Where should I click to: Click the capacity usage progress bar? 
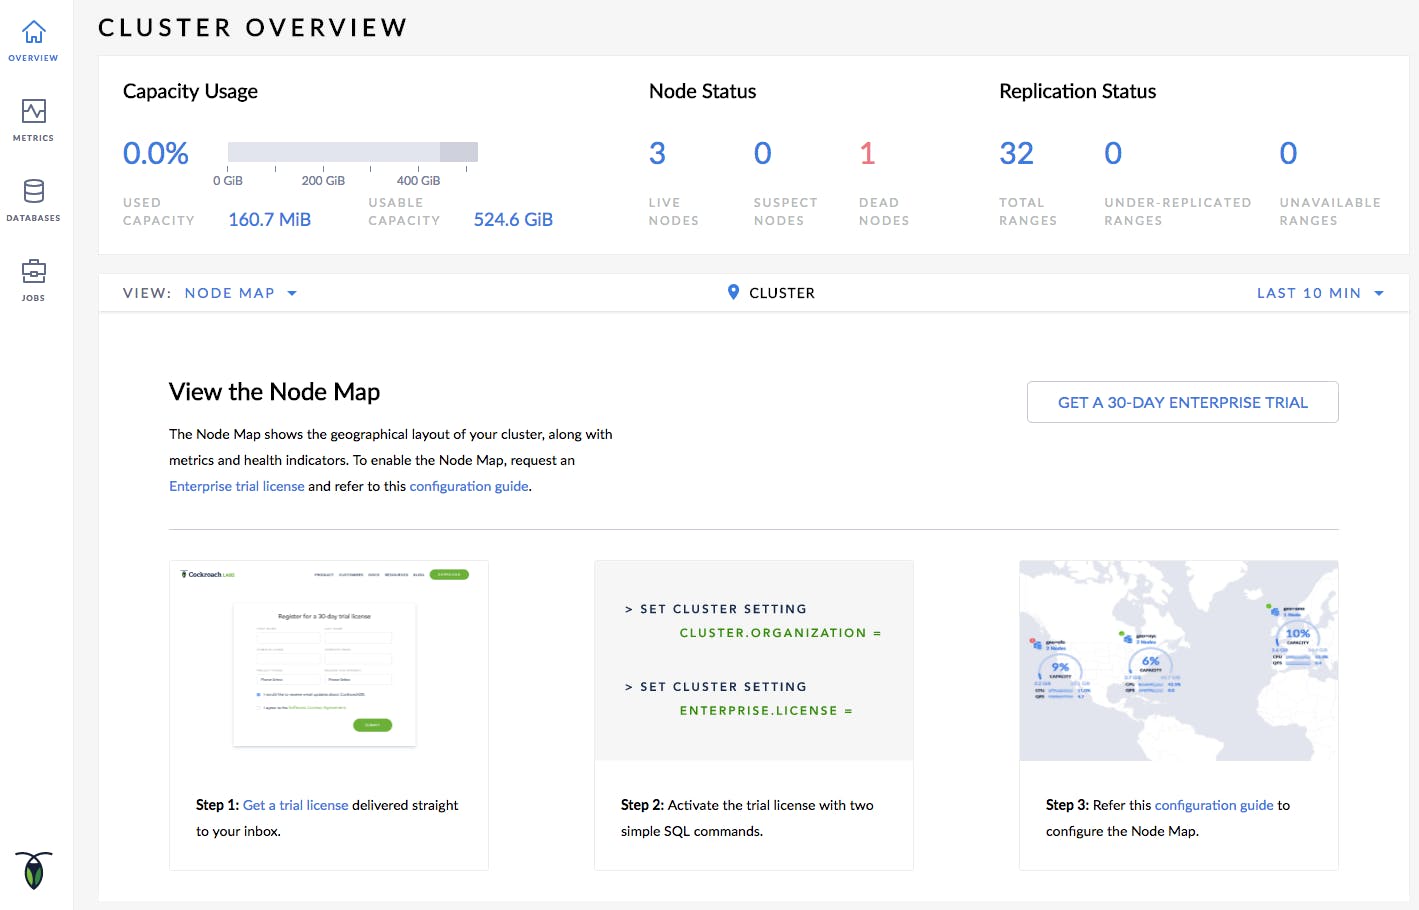pos(352,152)
